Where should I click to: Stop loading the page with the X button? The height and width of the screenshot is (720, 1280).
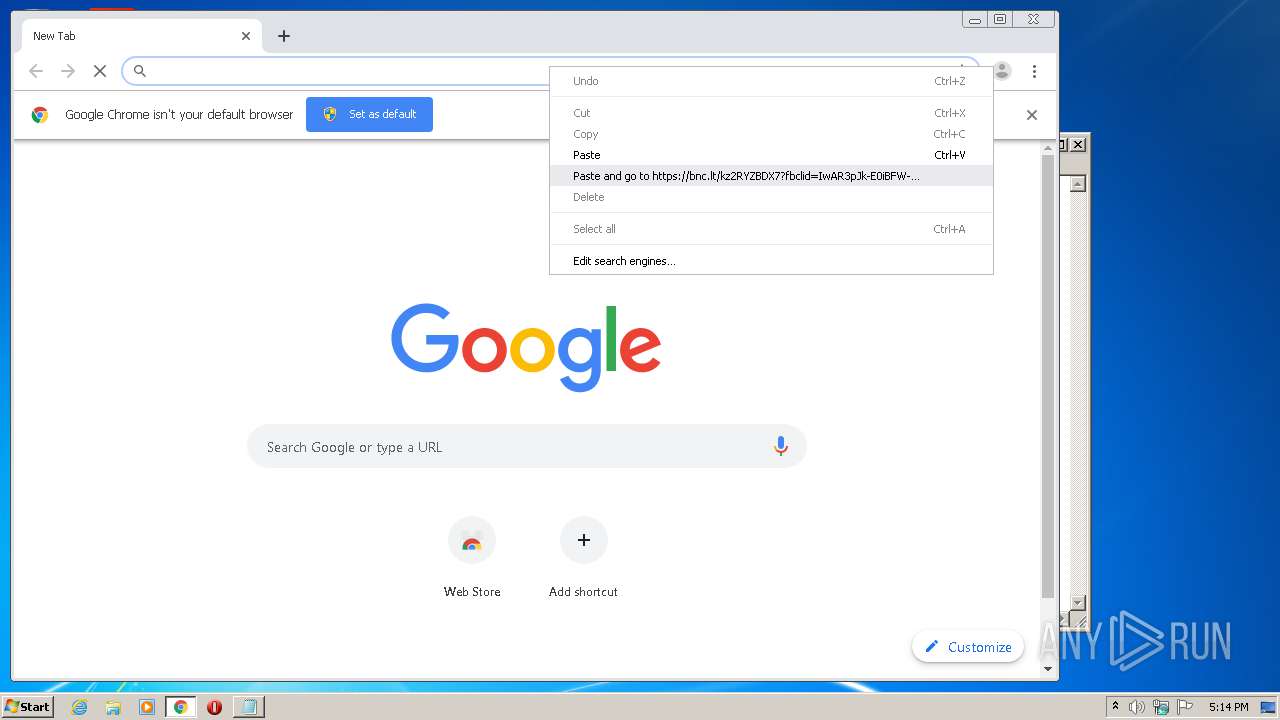pos(100,71)
